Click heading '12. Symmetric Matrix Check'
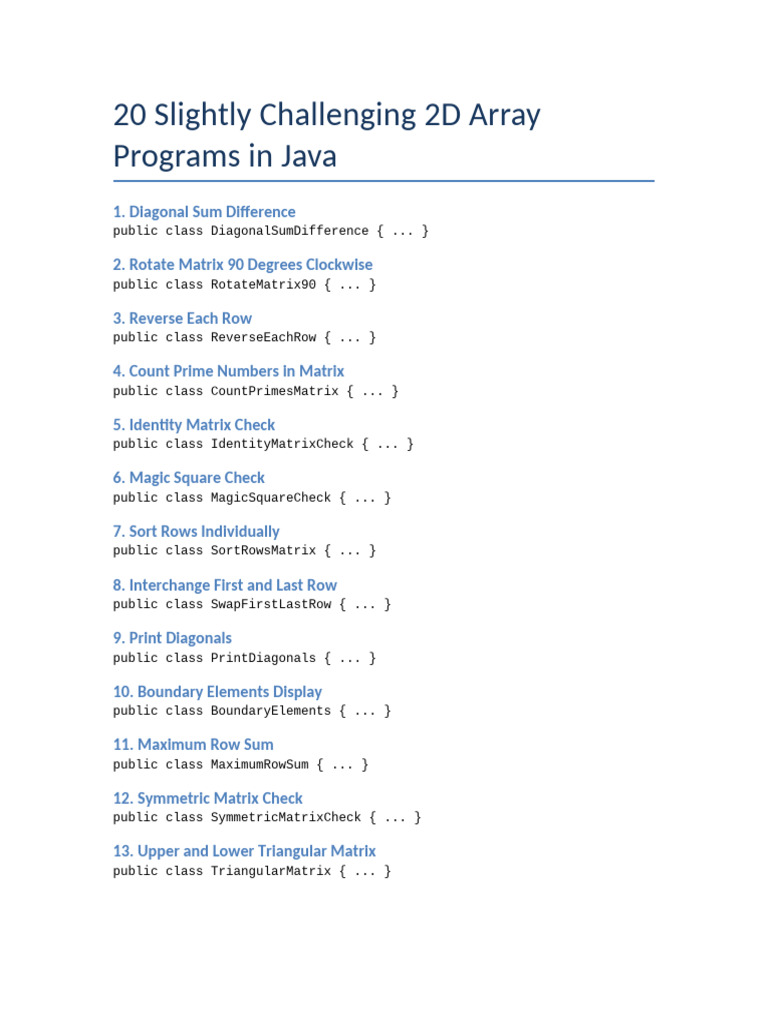 pyautogui.click(x=208, y=799)
